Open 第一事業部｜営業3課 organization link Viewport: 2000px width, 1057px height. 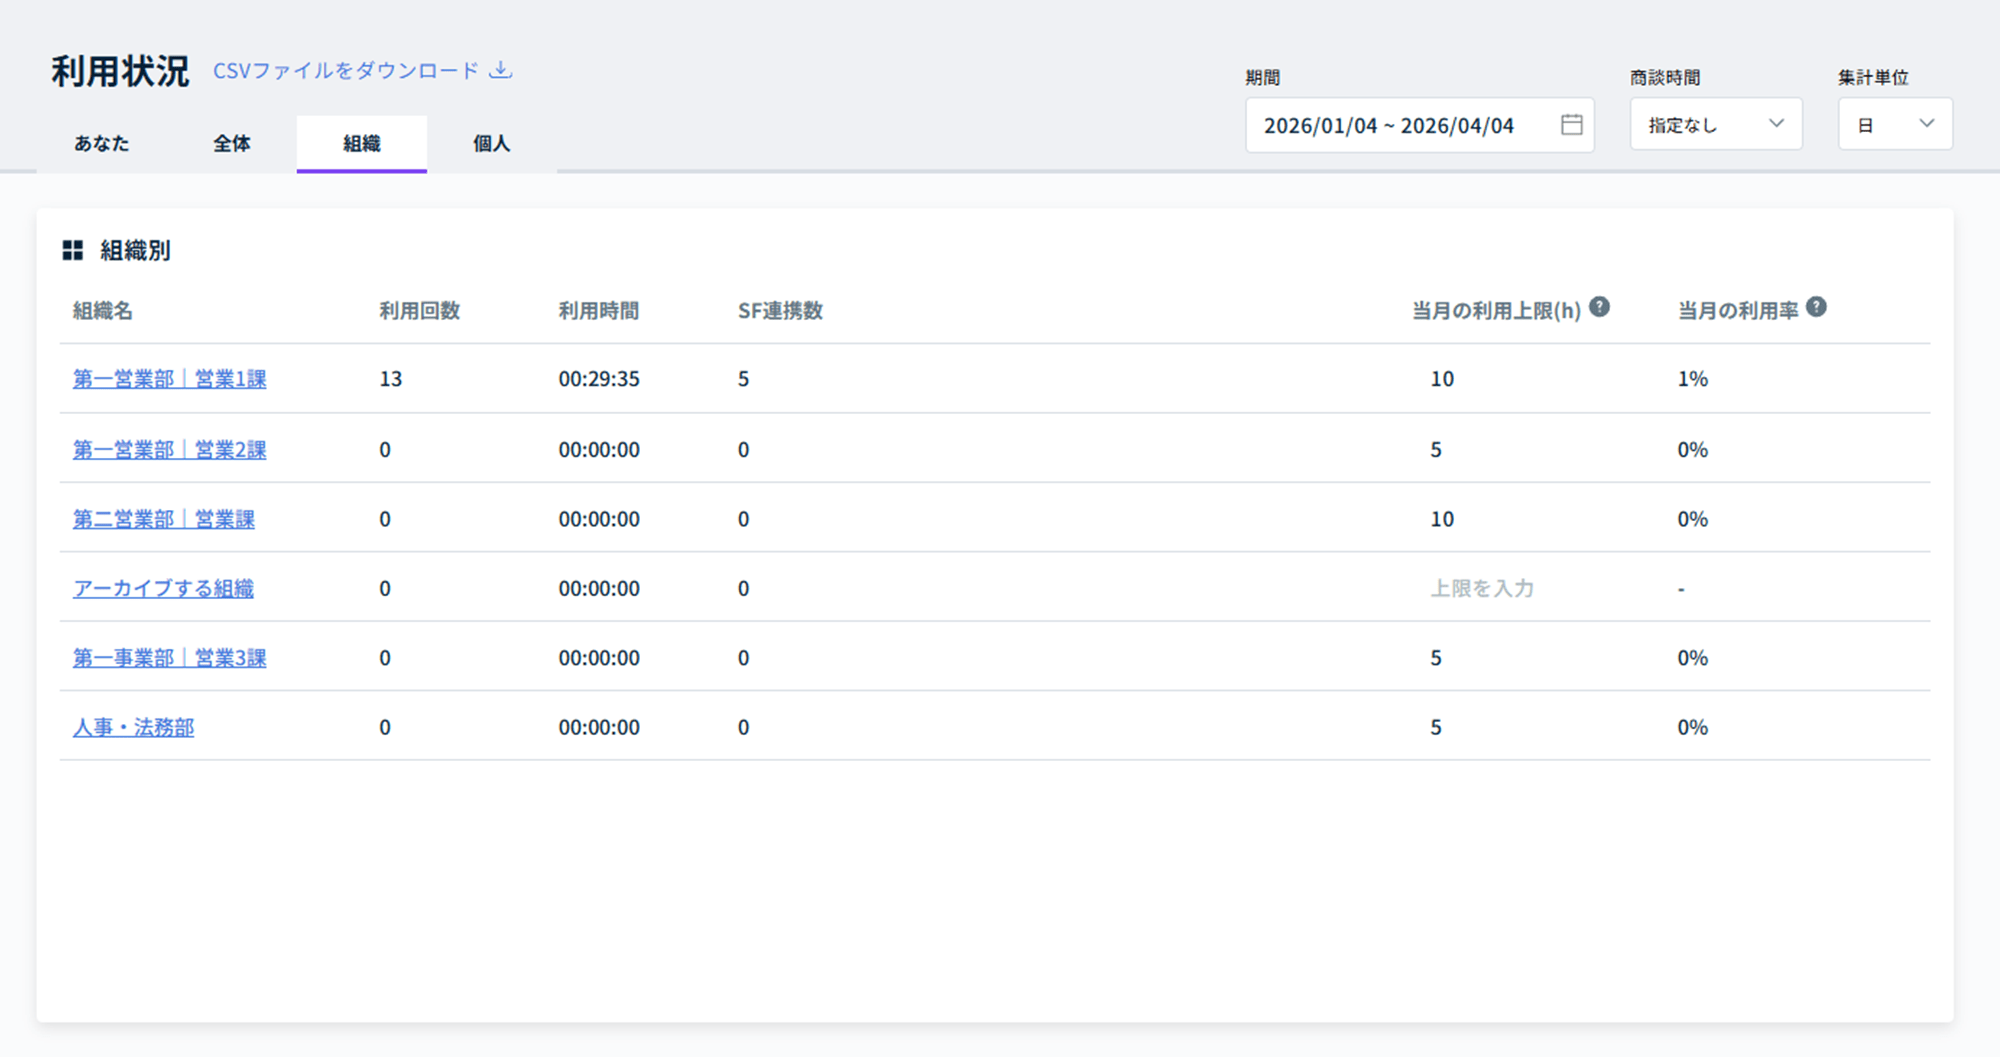click(x=169, y=658)
